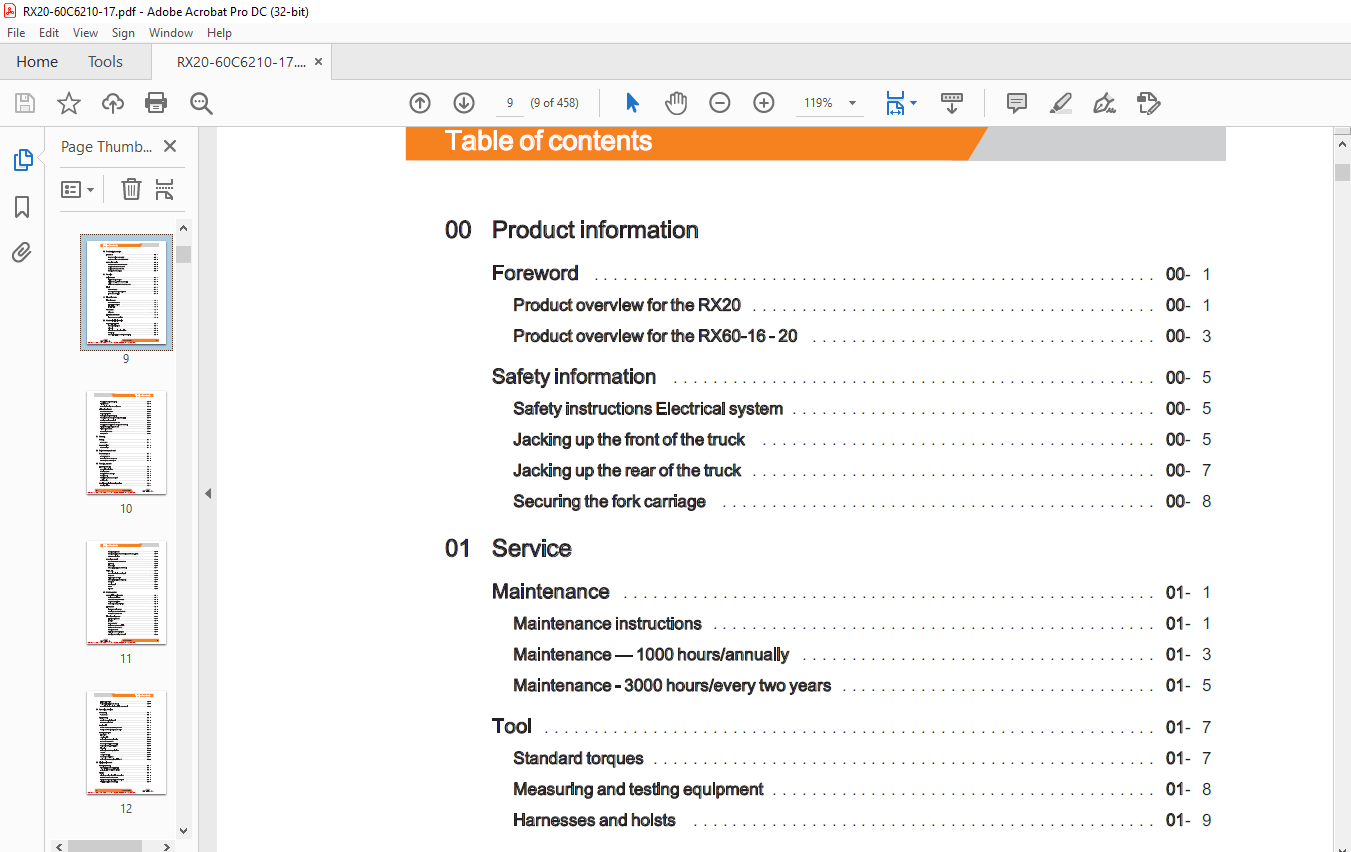Click the document vertical scrollbar thumb
1351x852 pixels.
[x=1342, y=171]
